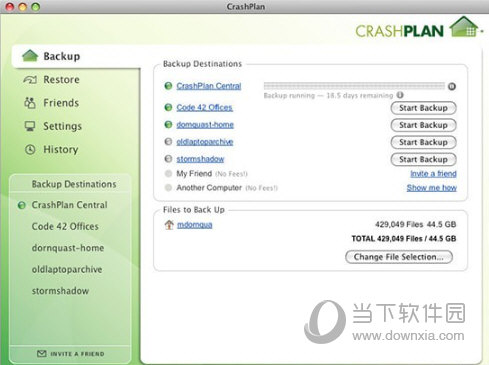The height and width of the screenshot is (365, 489).
Task: Click the green zoom window button
Action: coord(35,6)
